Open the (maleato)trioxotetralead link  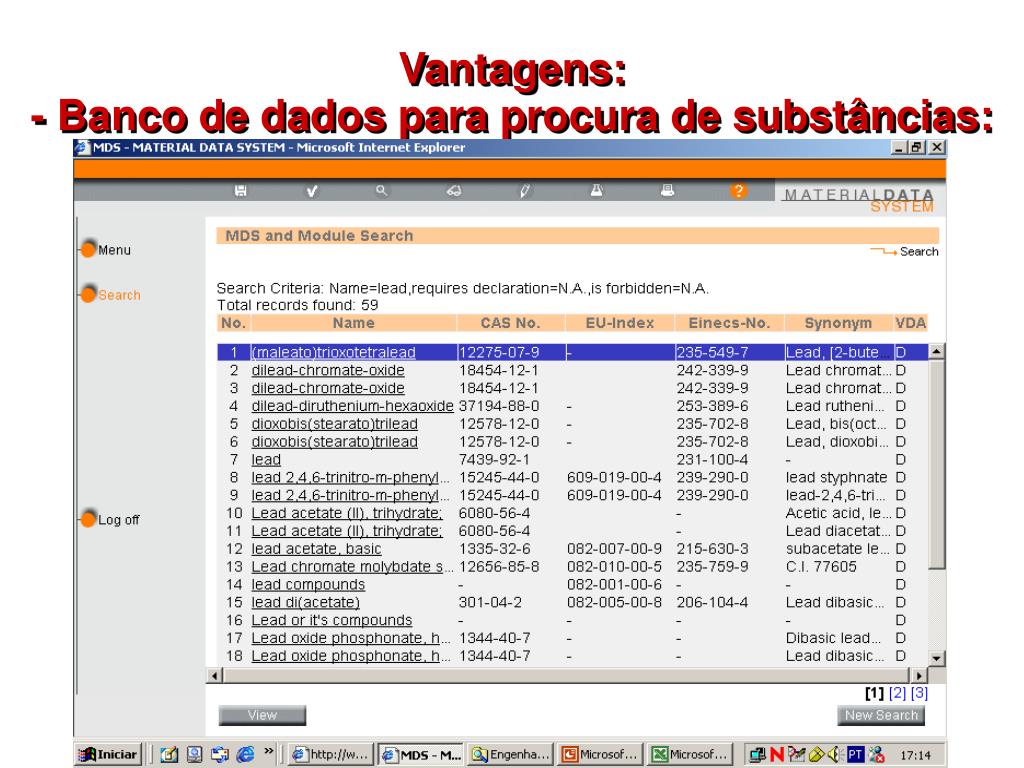pos(334,353)
